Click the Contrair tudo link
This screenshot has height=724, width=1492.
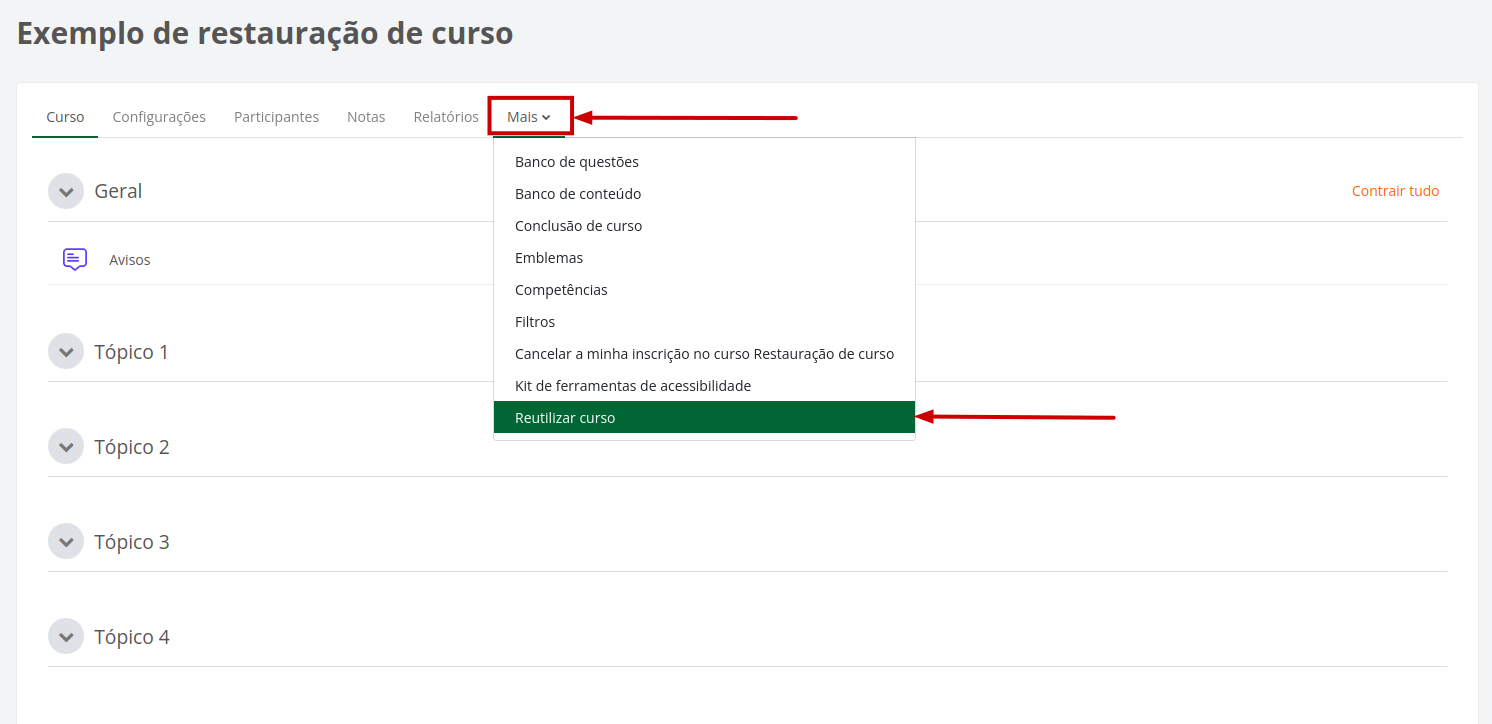[1395, 190]
